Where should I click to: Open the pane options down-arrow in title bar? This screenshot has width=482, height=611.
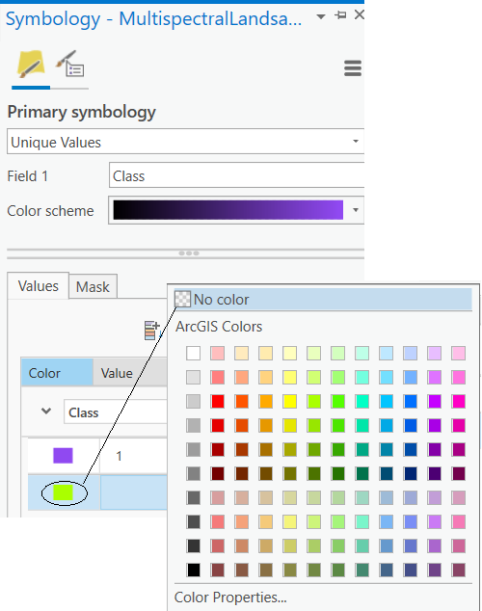321,16
